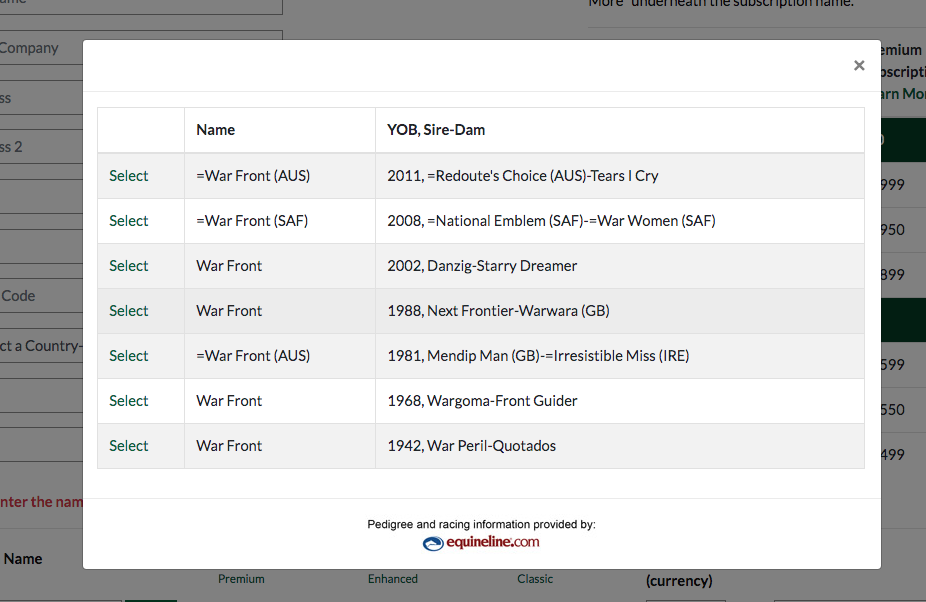Choose Select for 1942 War Peril-Quotados

(128, 445)
